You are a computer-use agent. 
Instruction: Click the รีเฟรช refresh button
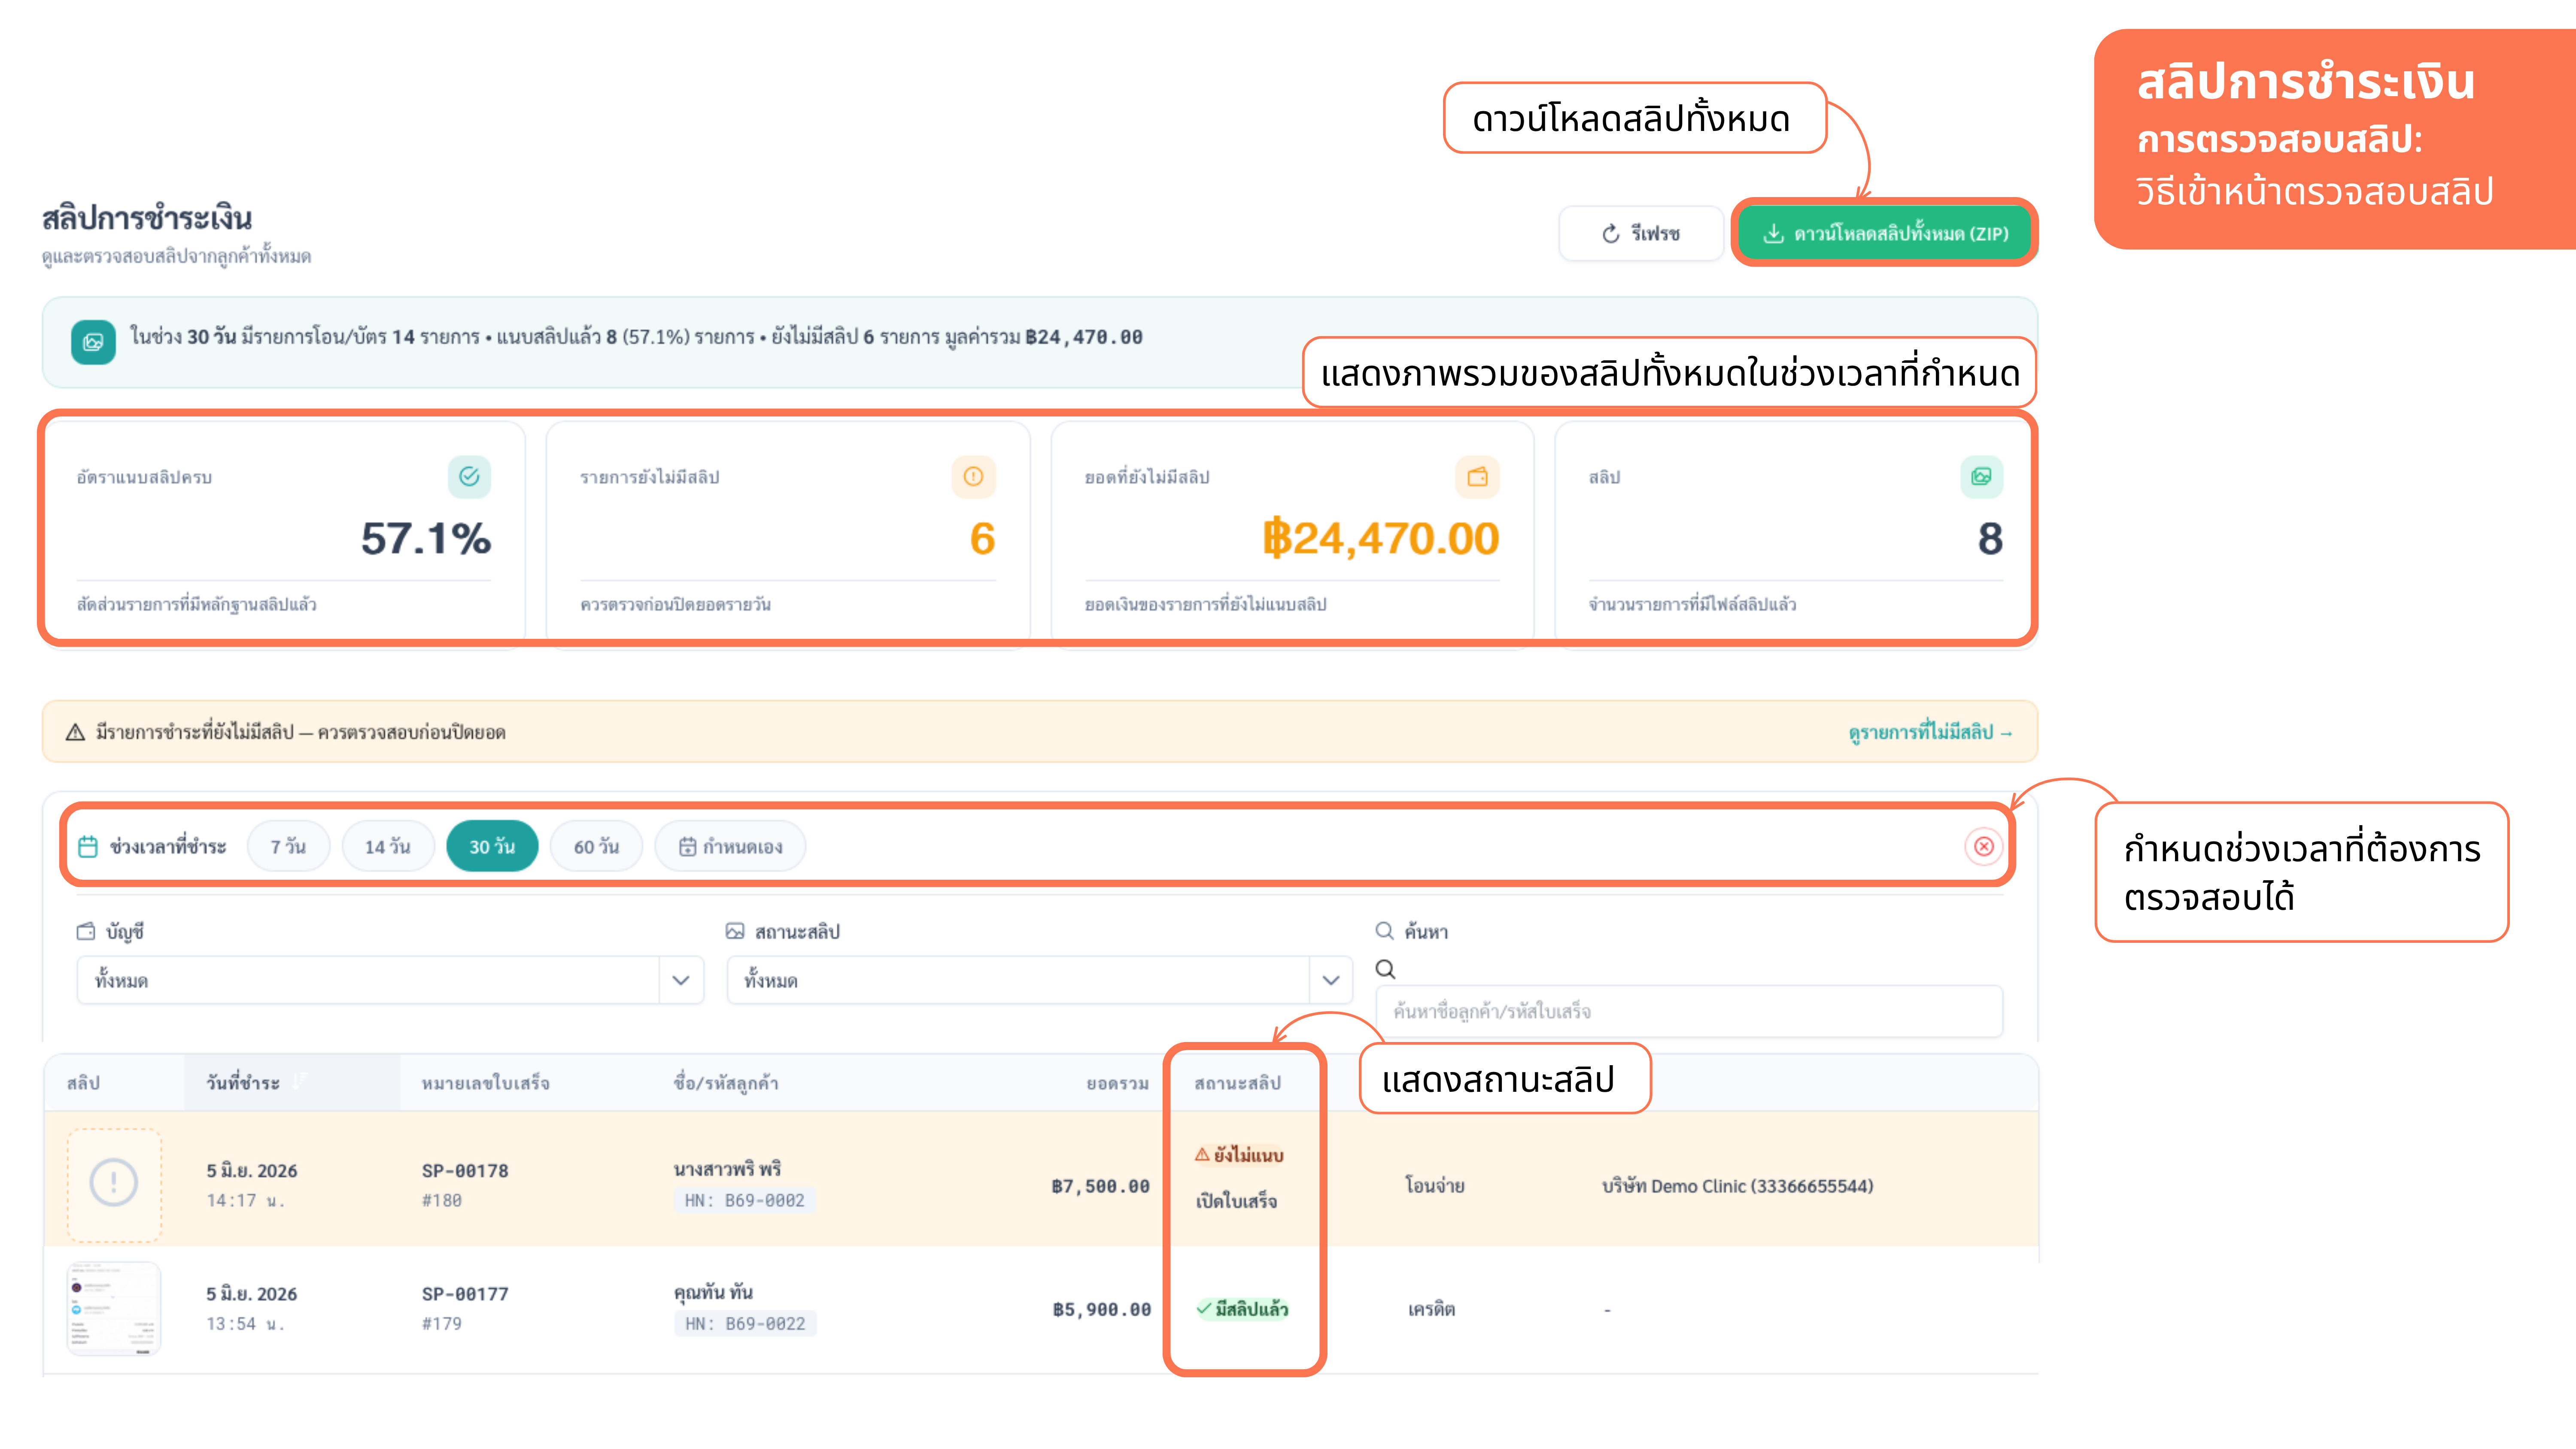click(x=1640, y=233)
